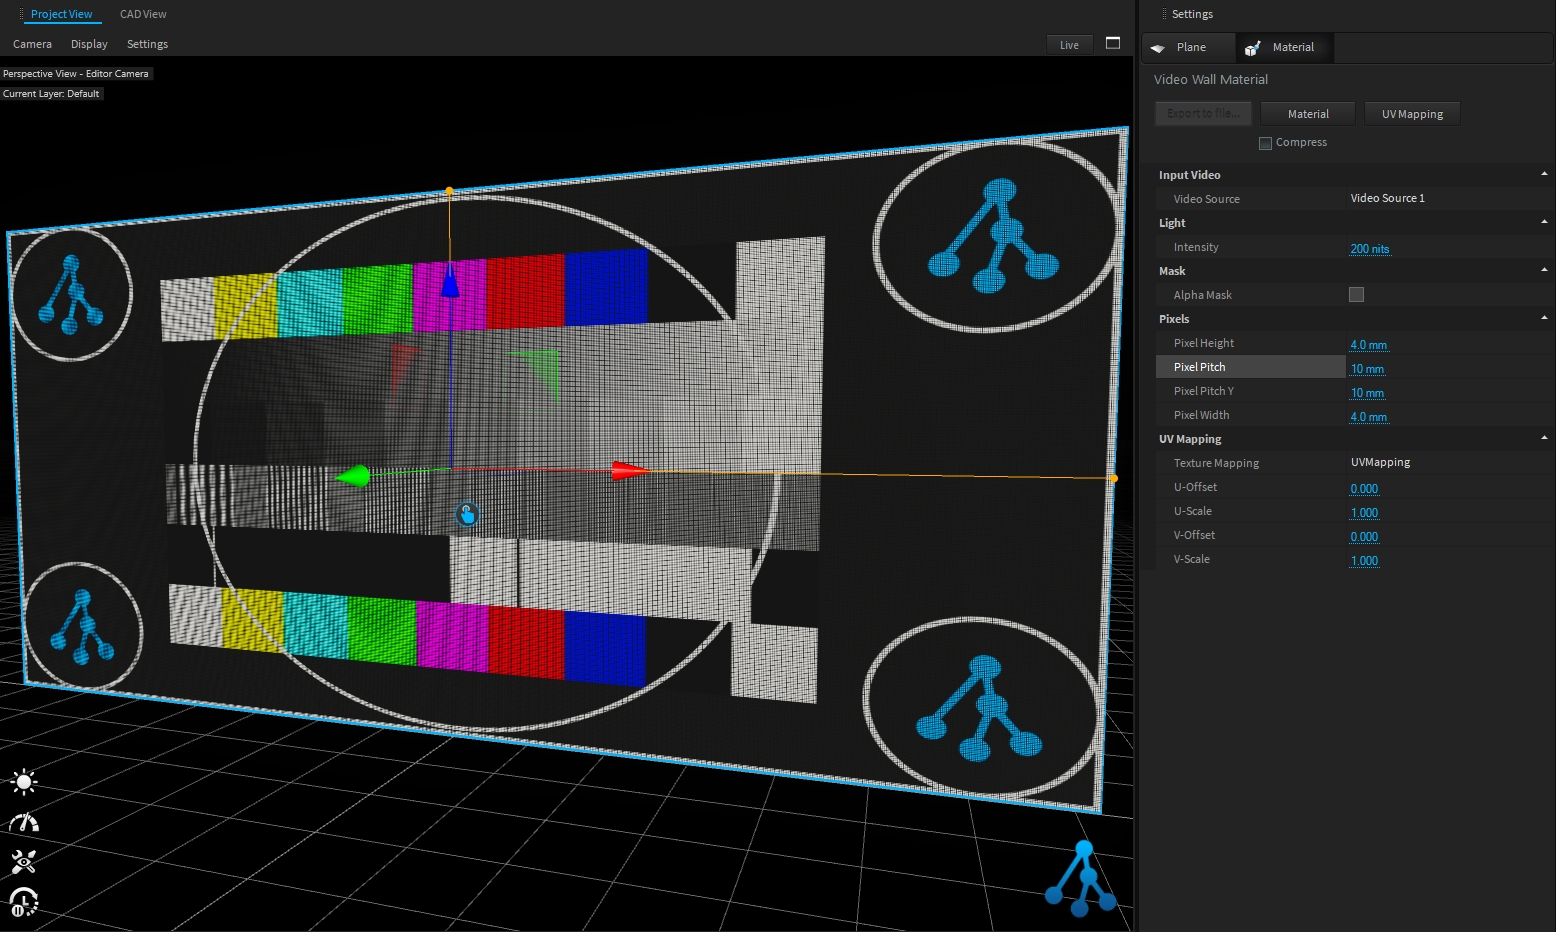
Task: Toggle the Live view button
Action: [1069, 45]
